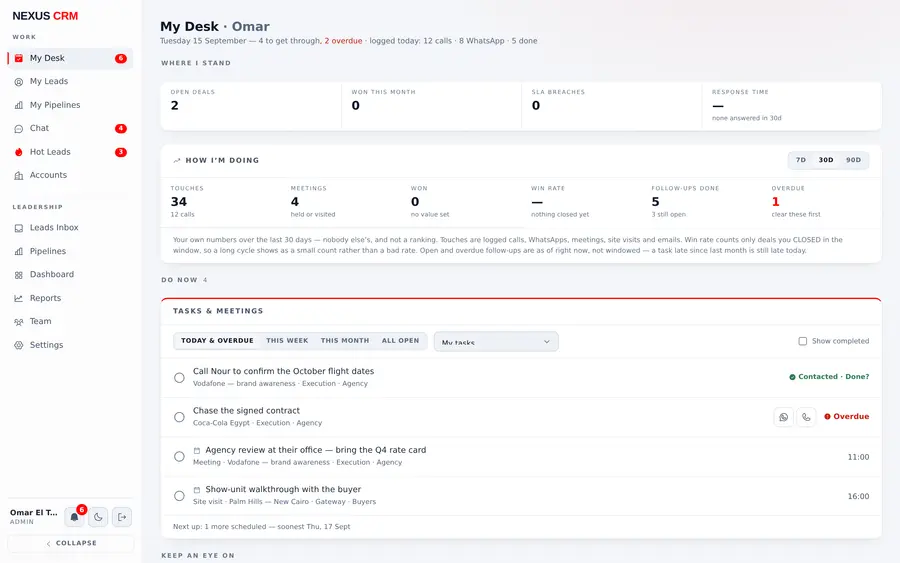Click the SLA Breaches card
Image resolution: width=900 pixels, height=563 pixels.
coord(612,106)
